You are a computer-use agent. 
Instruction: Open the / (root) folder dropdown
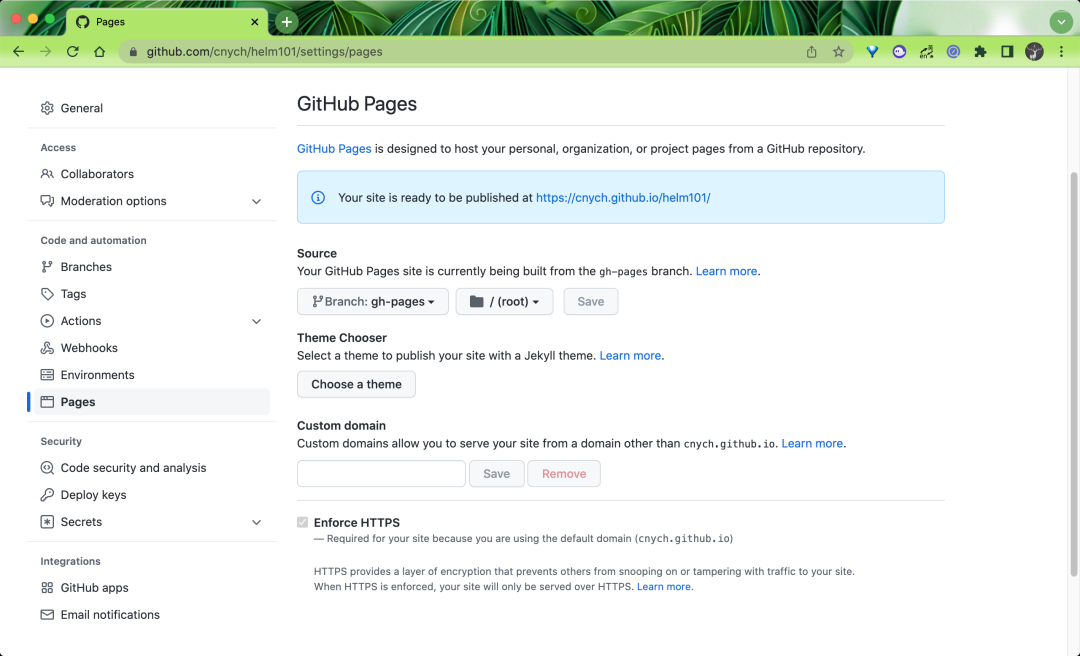click(504, 302)
